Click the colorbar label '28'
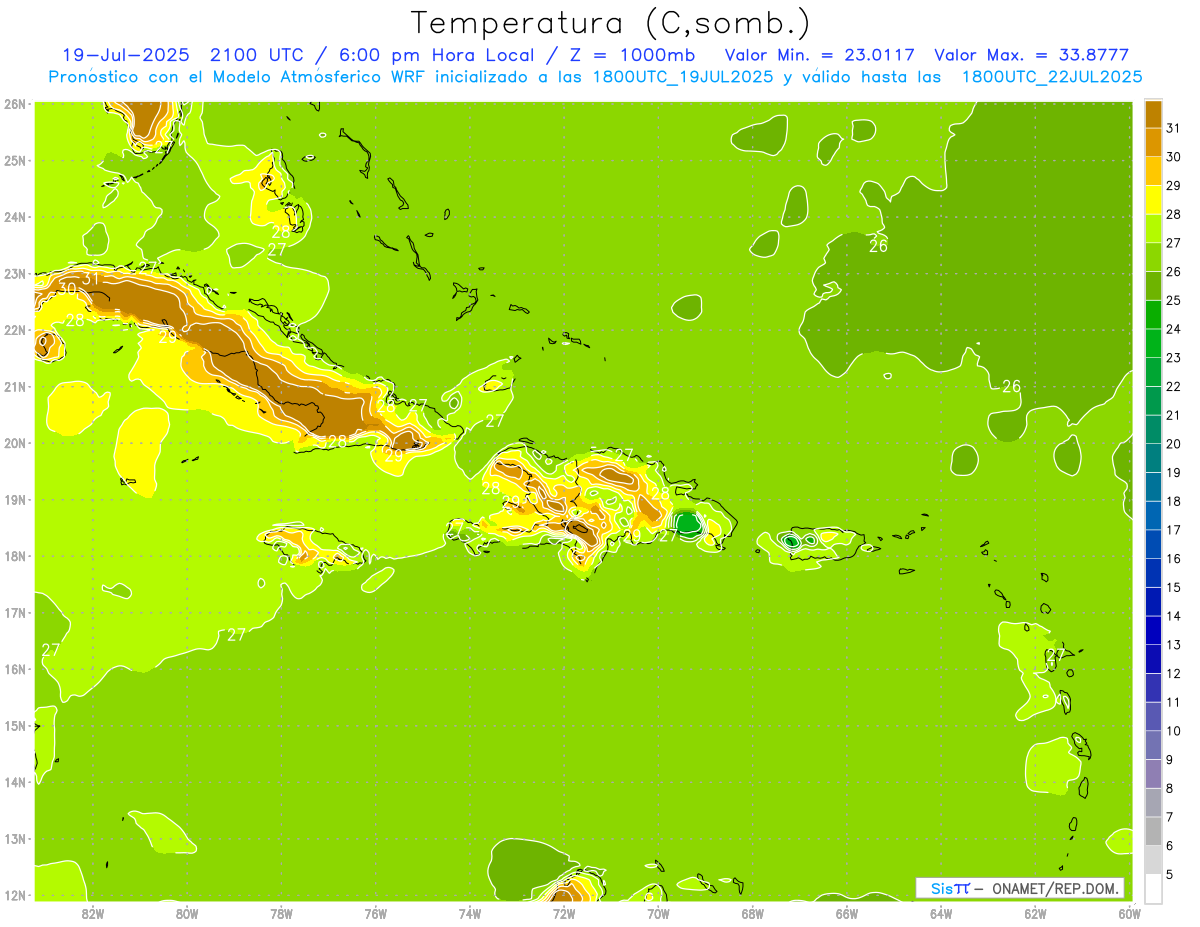Viewport: 1200px width, 927px height. click(x=1174, y=214)
